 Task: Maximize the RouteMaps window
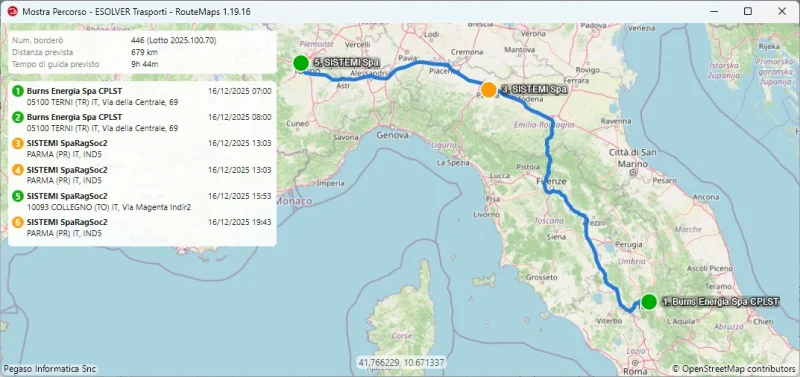747,11
